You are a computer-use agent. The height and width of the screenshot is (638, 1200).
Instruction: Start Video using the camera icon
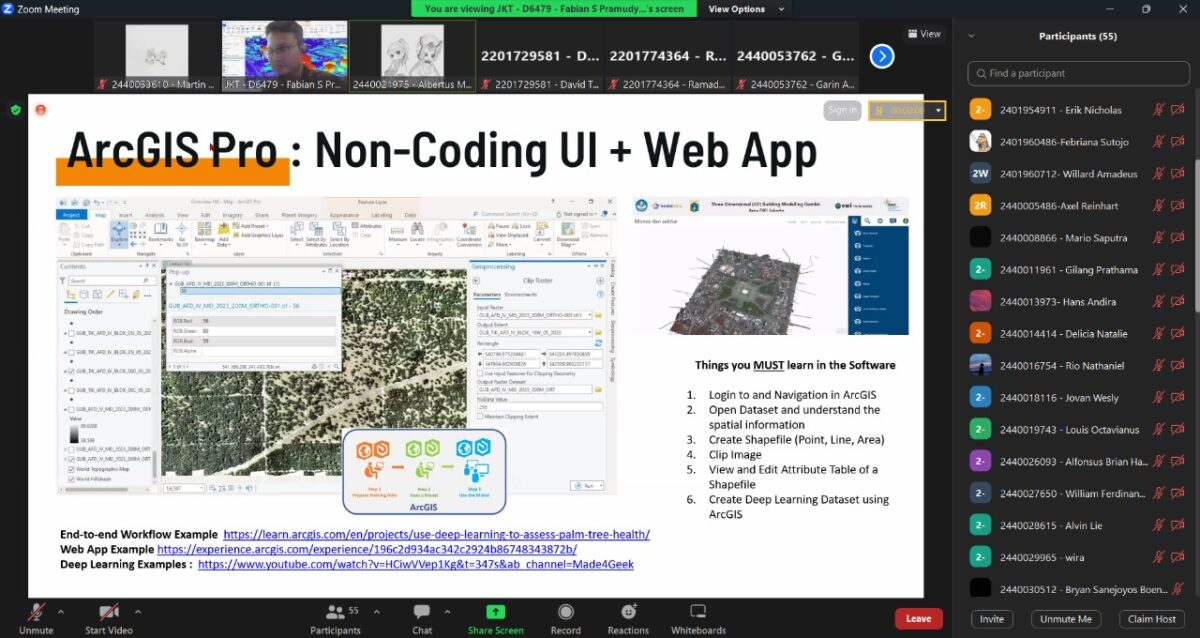coord(108,612)
